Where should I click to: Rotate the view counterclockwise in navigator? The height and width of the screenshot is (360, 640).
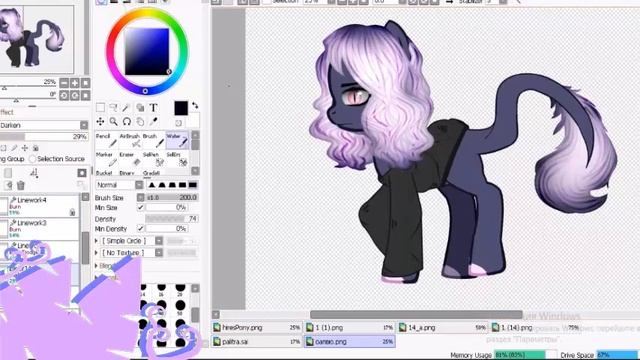64,96
